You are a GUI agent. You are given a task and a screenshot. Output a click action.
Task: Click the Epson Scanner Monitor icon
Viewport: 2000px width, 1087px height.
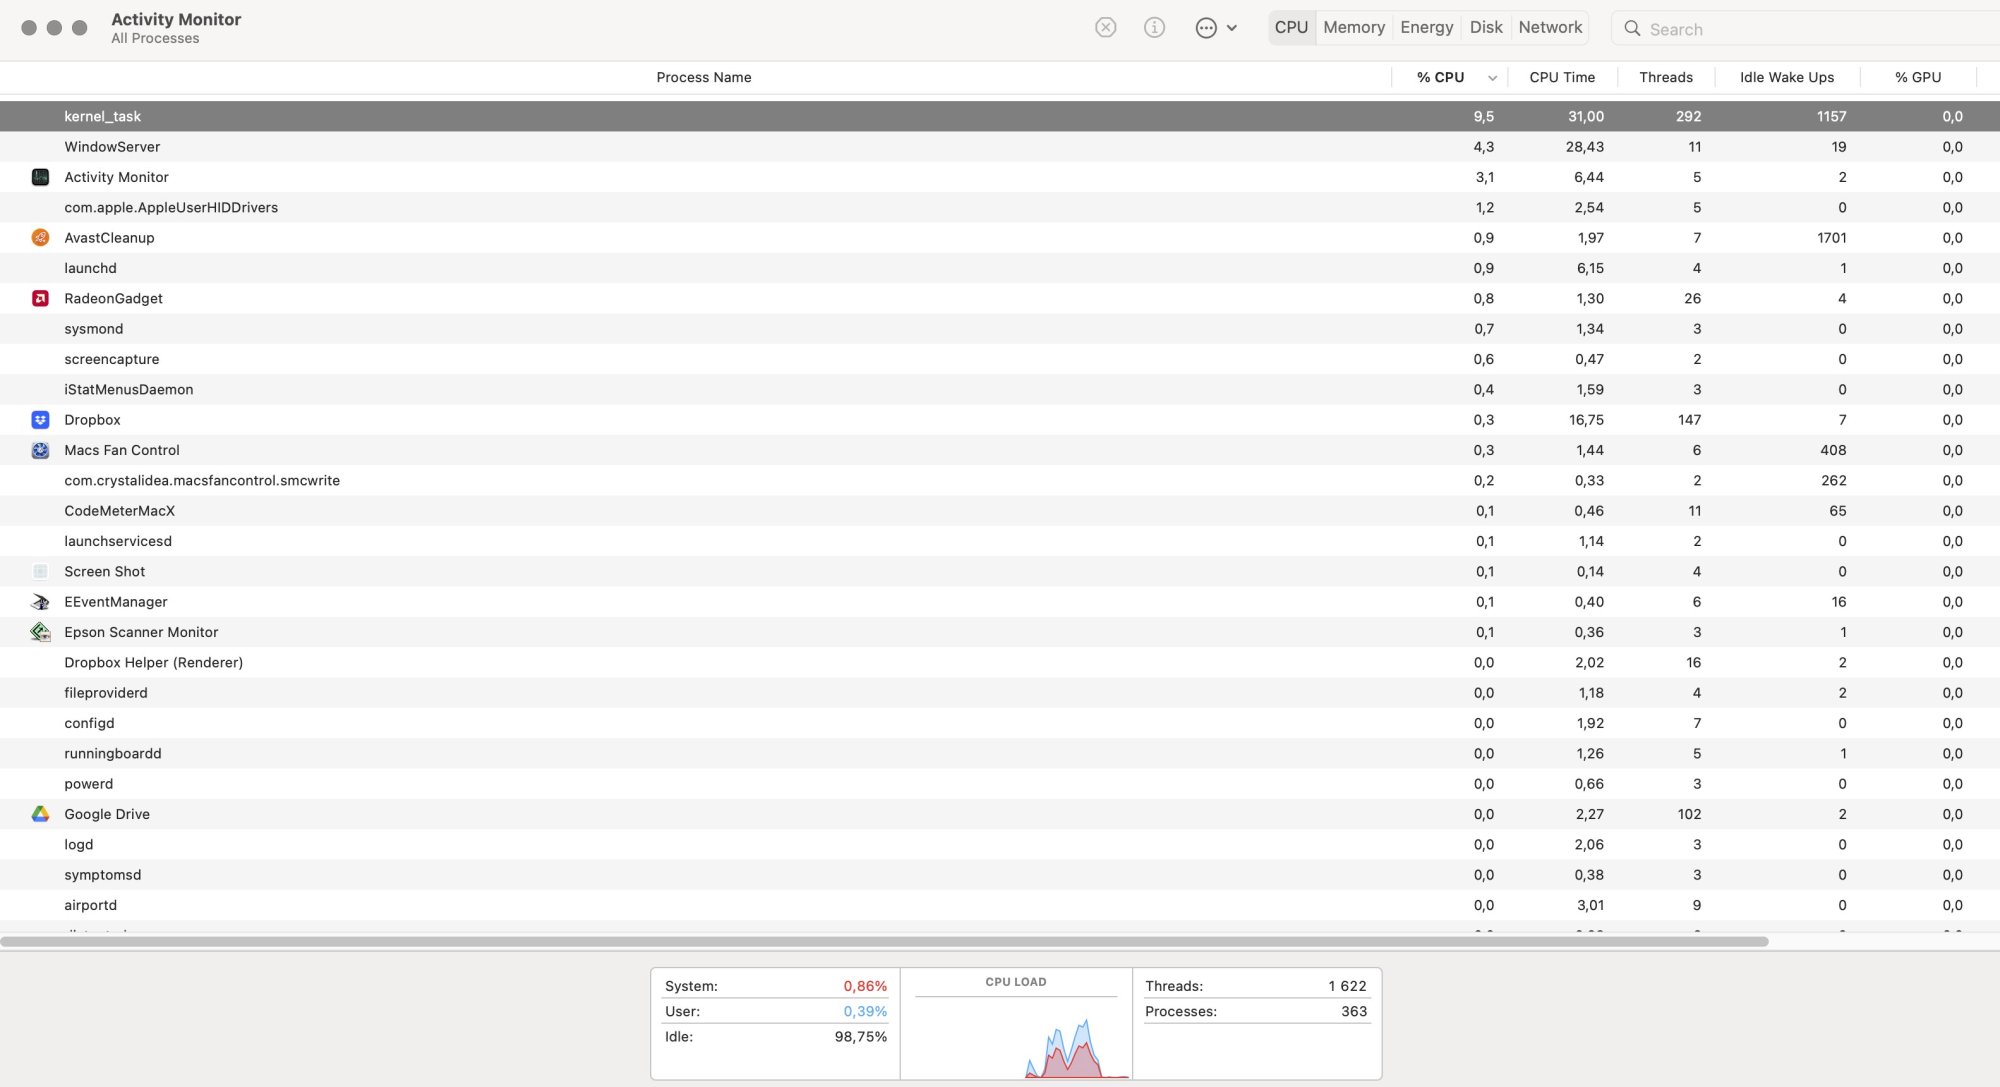(x=40, y=632)
